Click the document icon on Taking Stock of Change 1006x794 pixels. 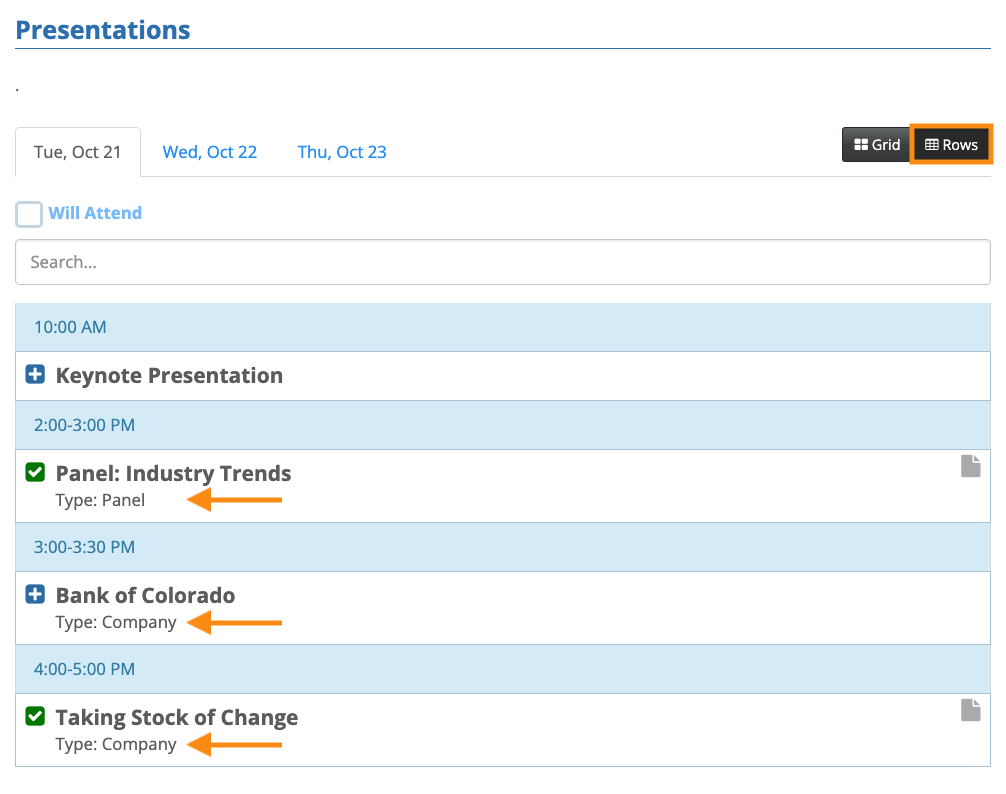click(970, 710)
